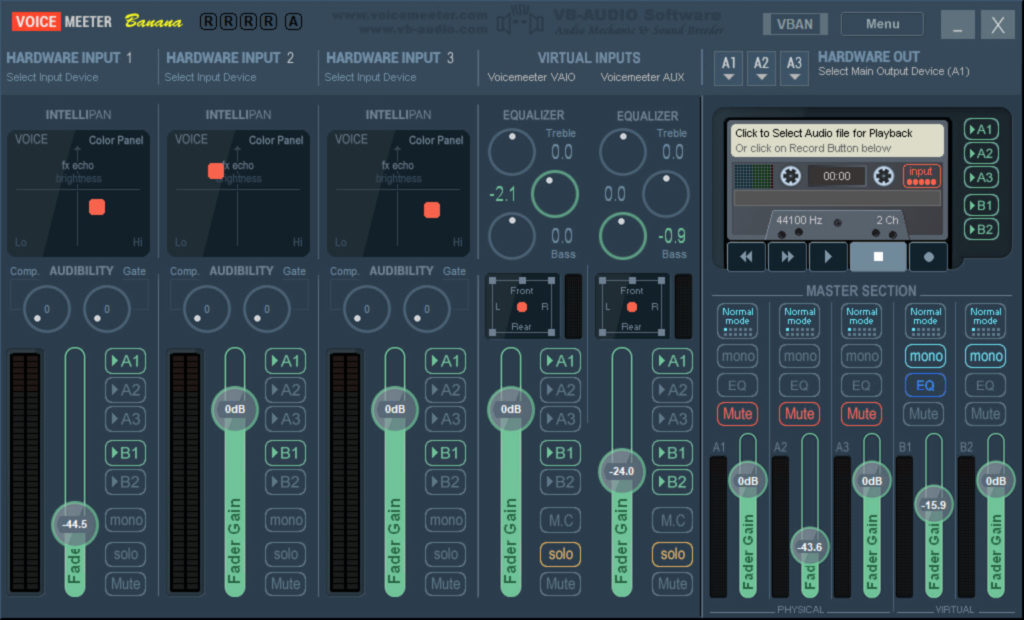The width and height of the screenshot is (1024, 620).
Task: Mute the Voicemeeter AUX strip
Action: (x=673, y=583)
